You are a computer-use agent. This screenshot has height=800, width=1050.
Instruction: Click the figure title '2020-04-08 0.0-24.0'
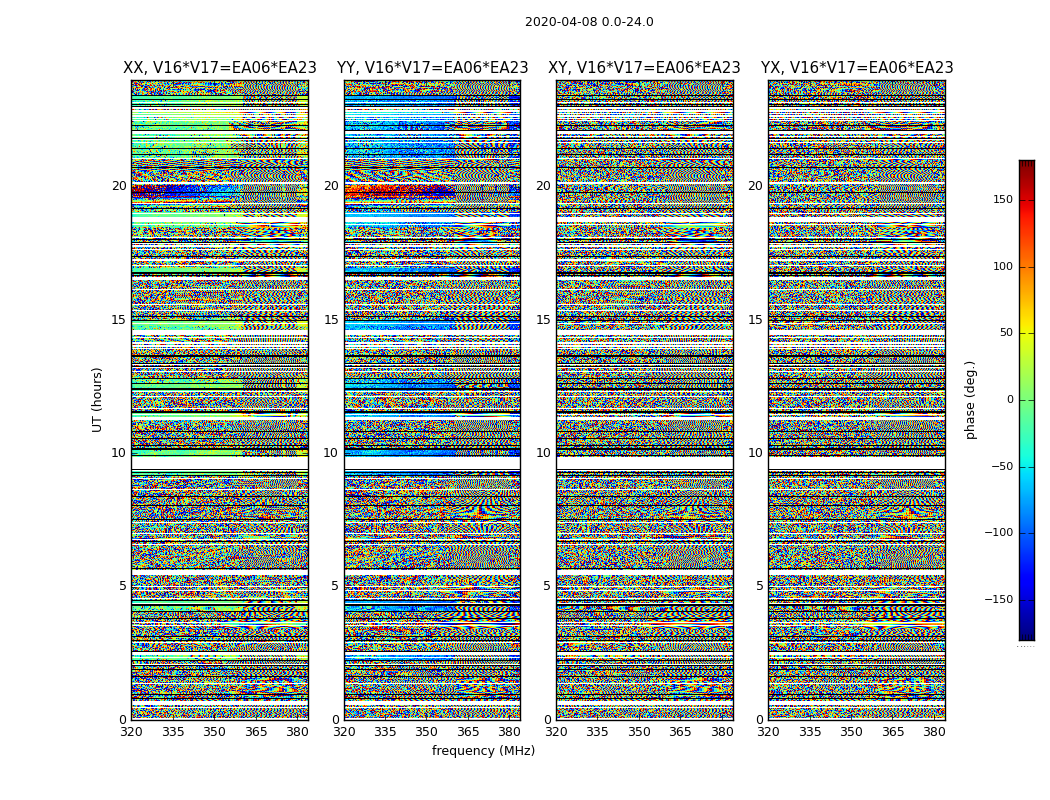(589, 22)
